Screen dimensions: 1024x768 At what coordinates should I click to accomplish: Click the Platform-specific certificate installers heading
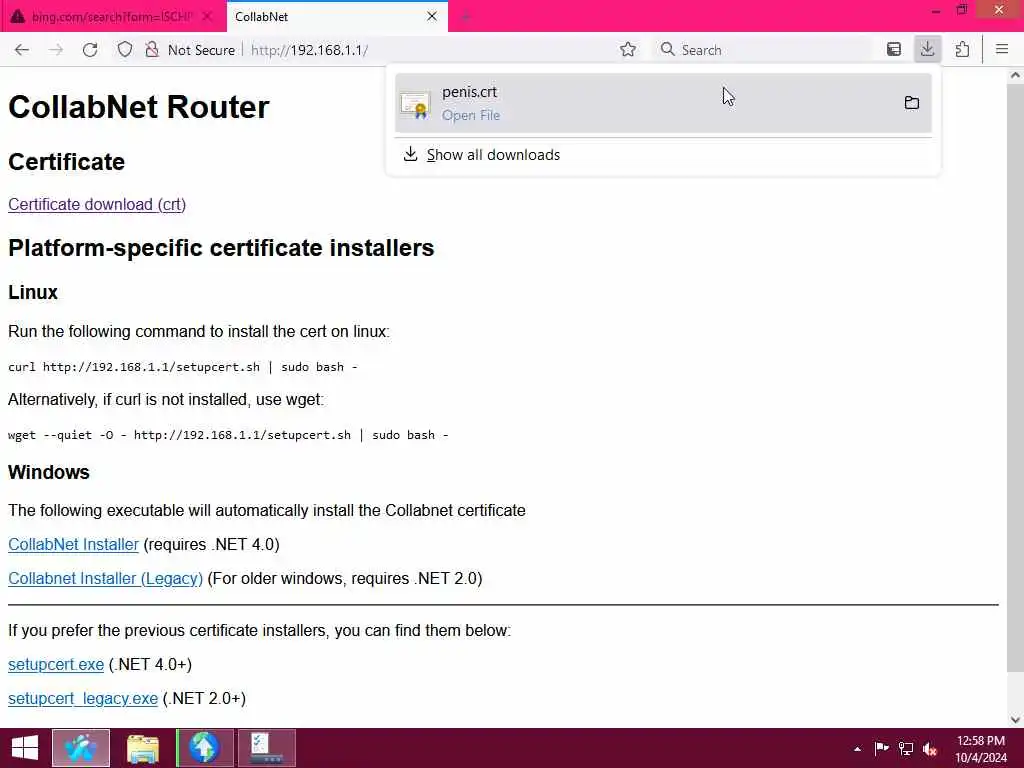[221, 248]
